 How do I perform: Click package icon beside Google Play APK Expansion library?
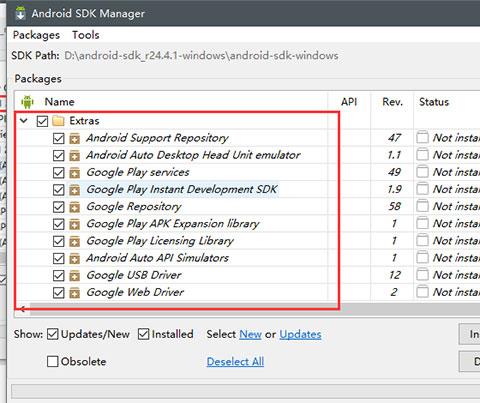tap(75, 224)
